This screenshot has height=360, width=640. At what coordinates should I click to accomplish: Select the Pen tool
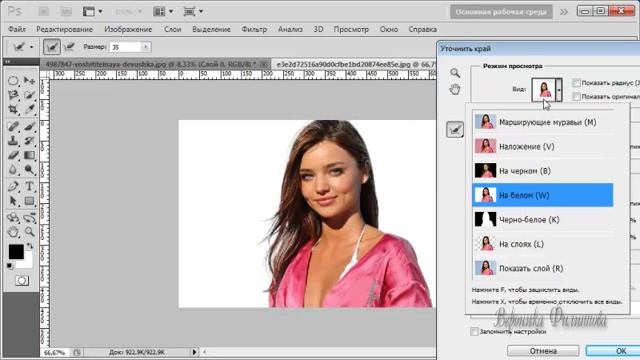coord(13,187)
